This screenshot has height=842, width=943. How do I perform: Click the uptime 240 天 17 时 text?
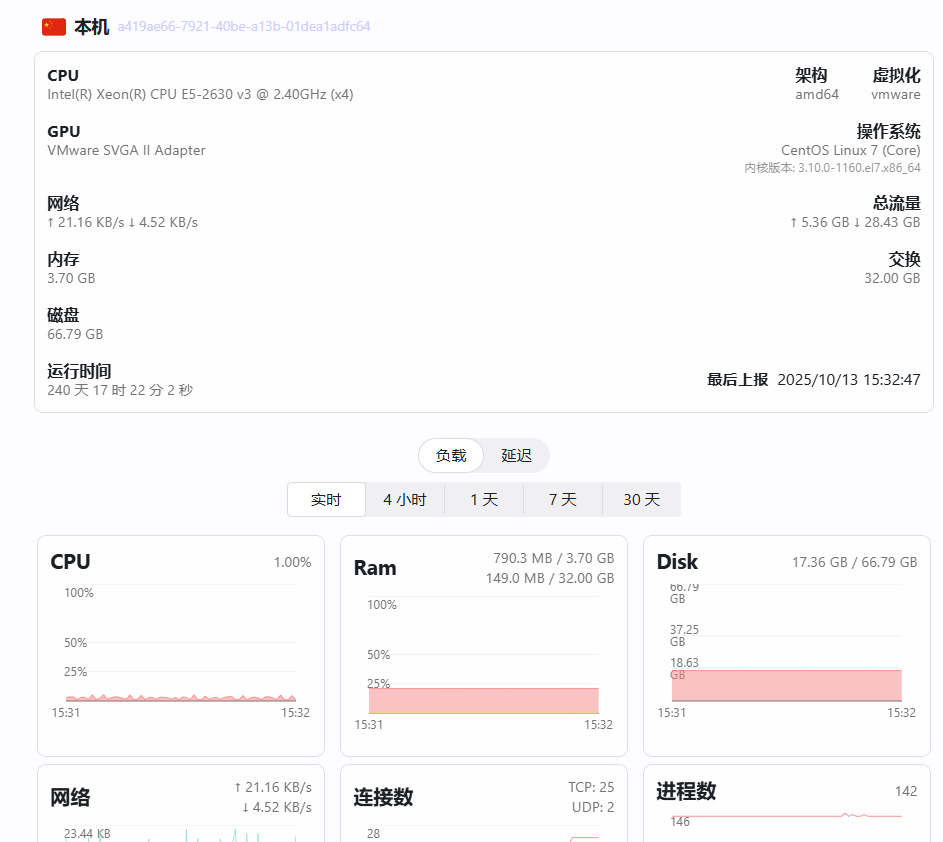coord(120,390)
